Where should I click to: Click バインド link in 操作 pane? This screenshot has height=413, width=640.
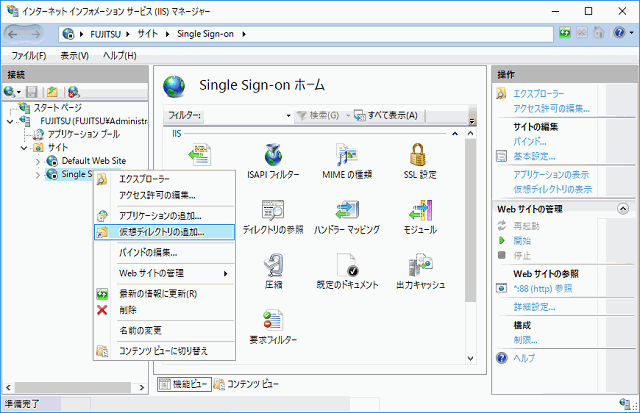click(x=529, y=142)
